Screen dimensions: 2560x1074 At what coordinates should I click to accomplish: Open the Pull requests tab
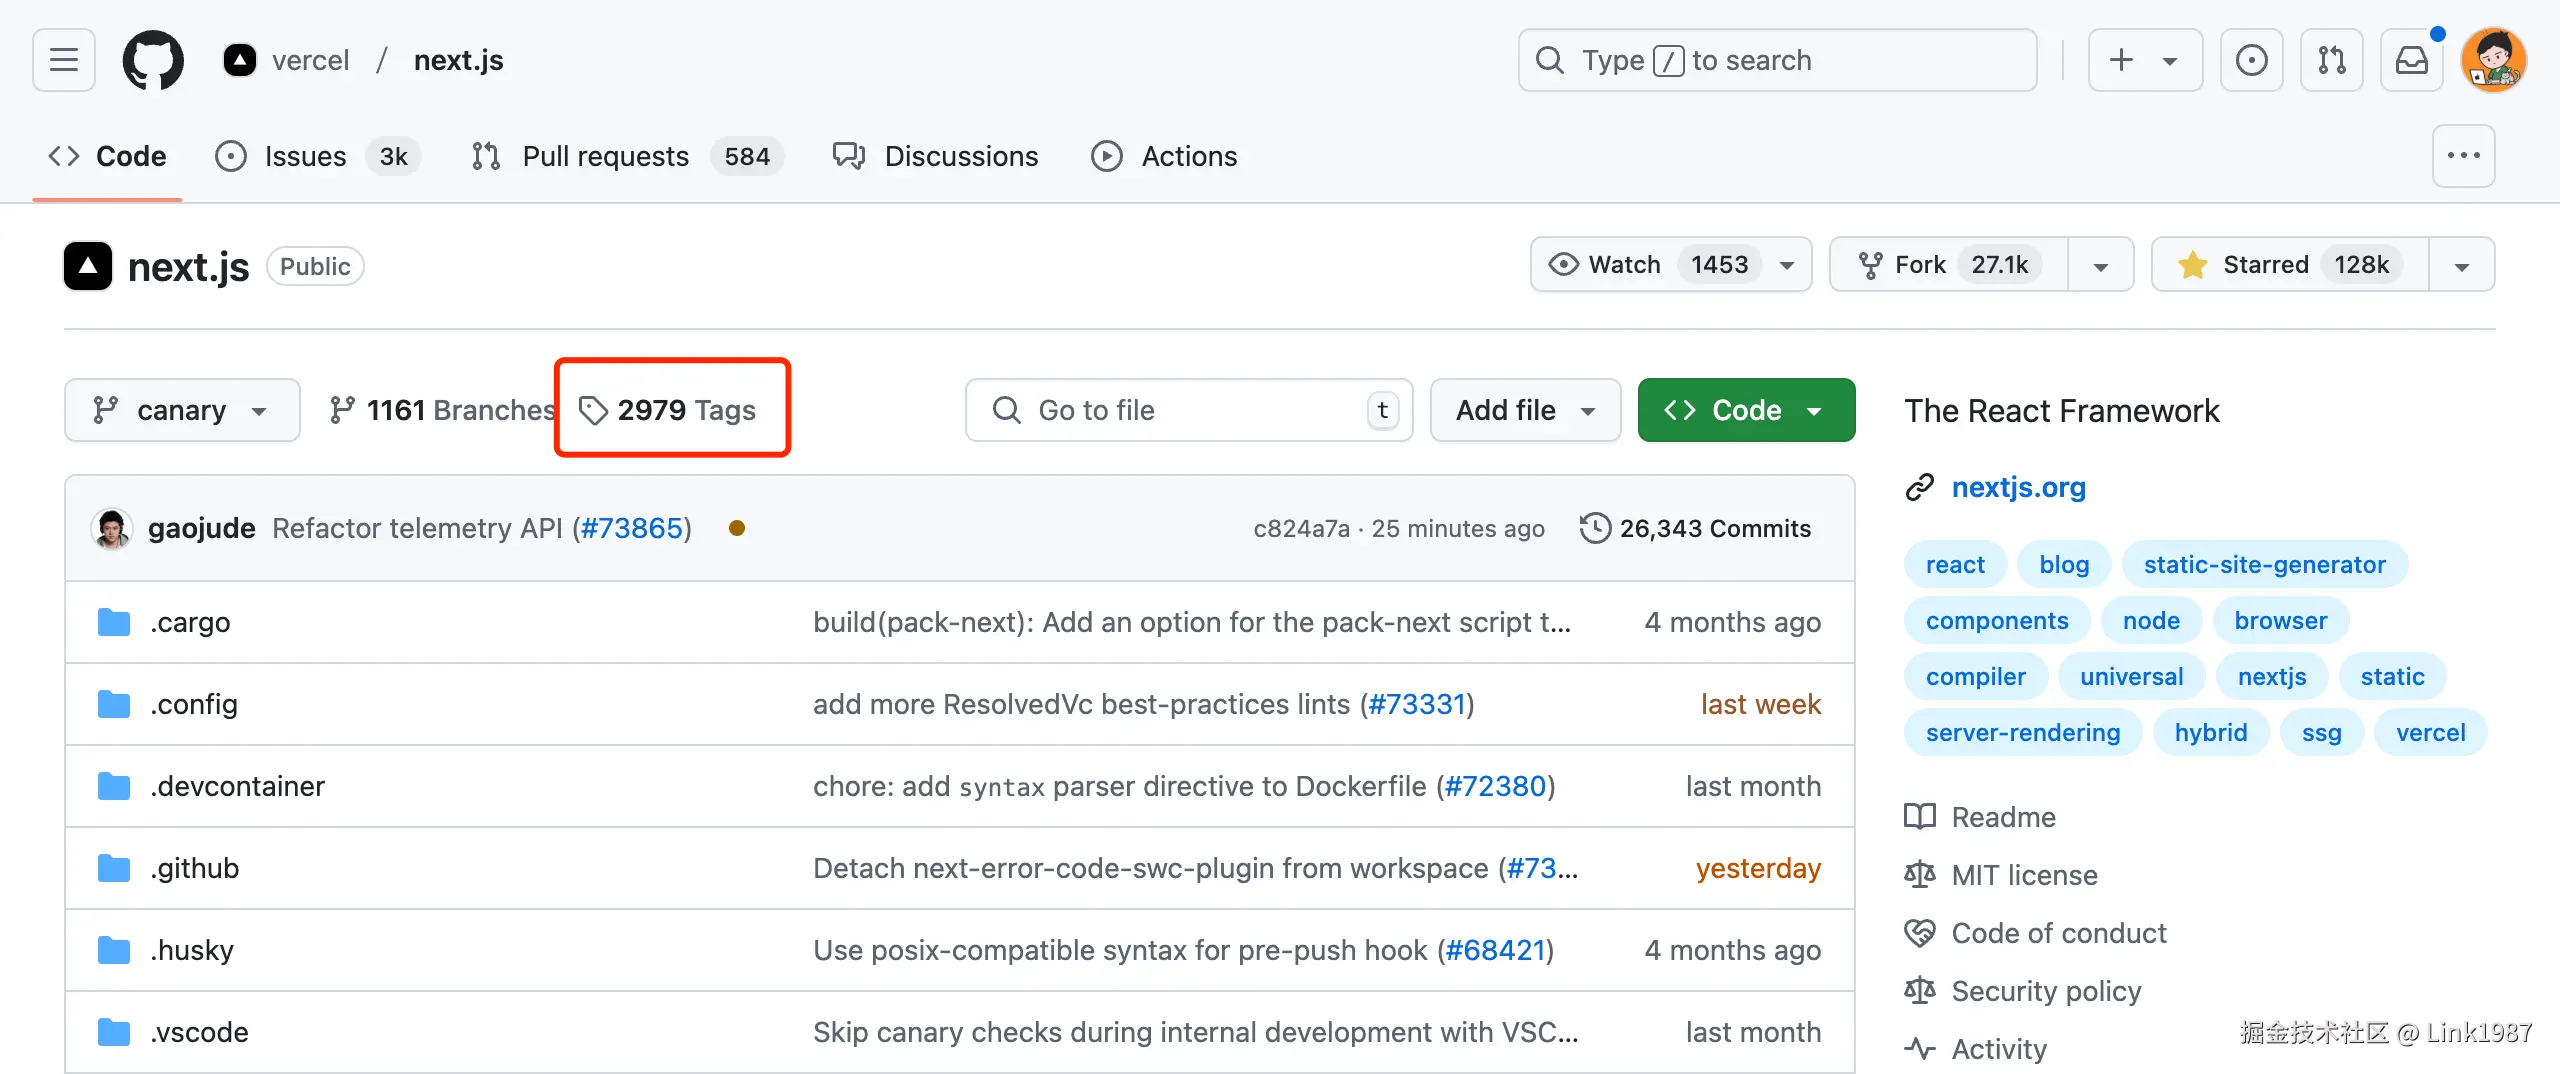(627, 156)
